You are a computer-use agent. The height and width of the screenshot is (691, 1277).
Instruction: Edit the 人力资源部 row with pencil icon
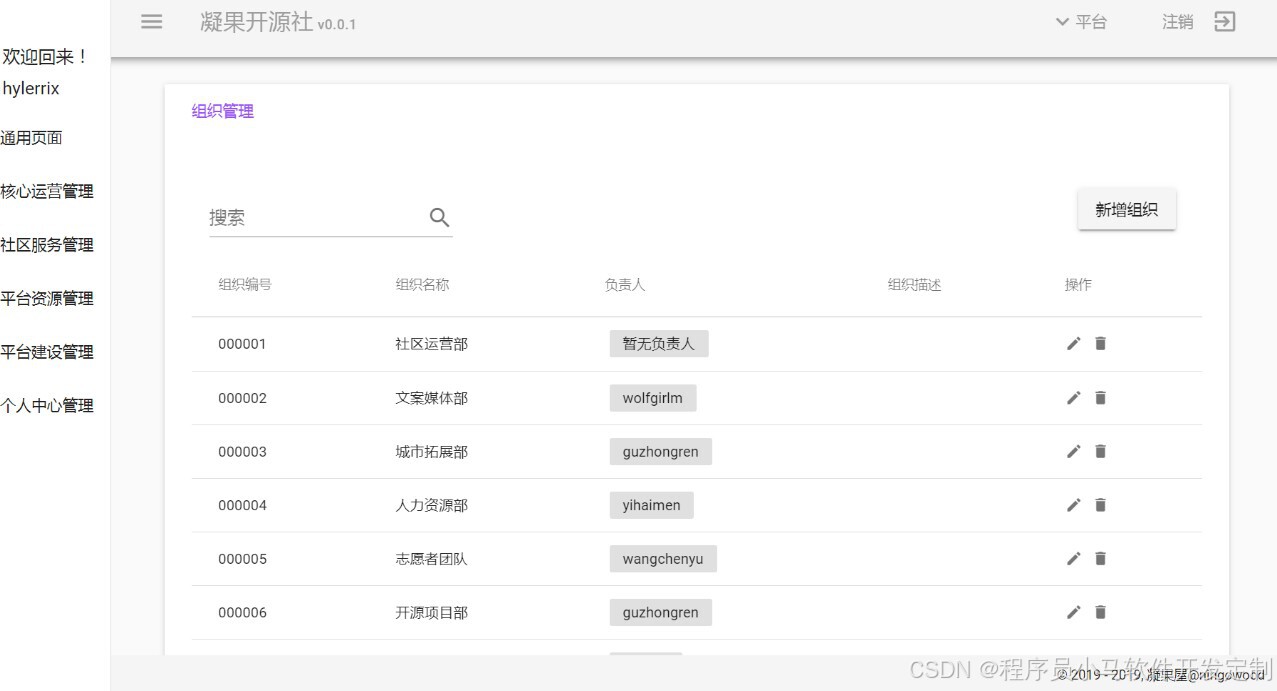[1073, 505]
